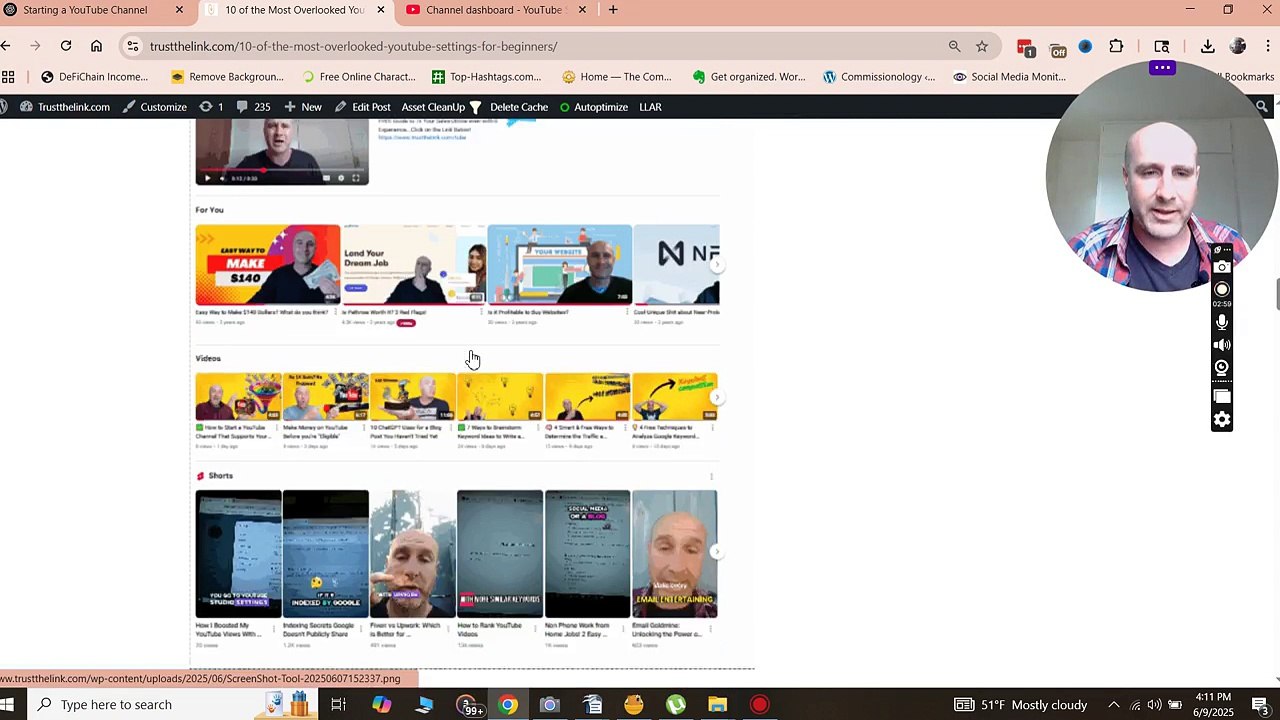Screen dimensions: 1280x720
Task: Open a new browser tab
Action: coord(613,10)
